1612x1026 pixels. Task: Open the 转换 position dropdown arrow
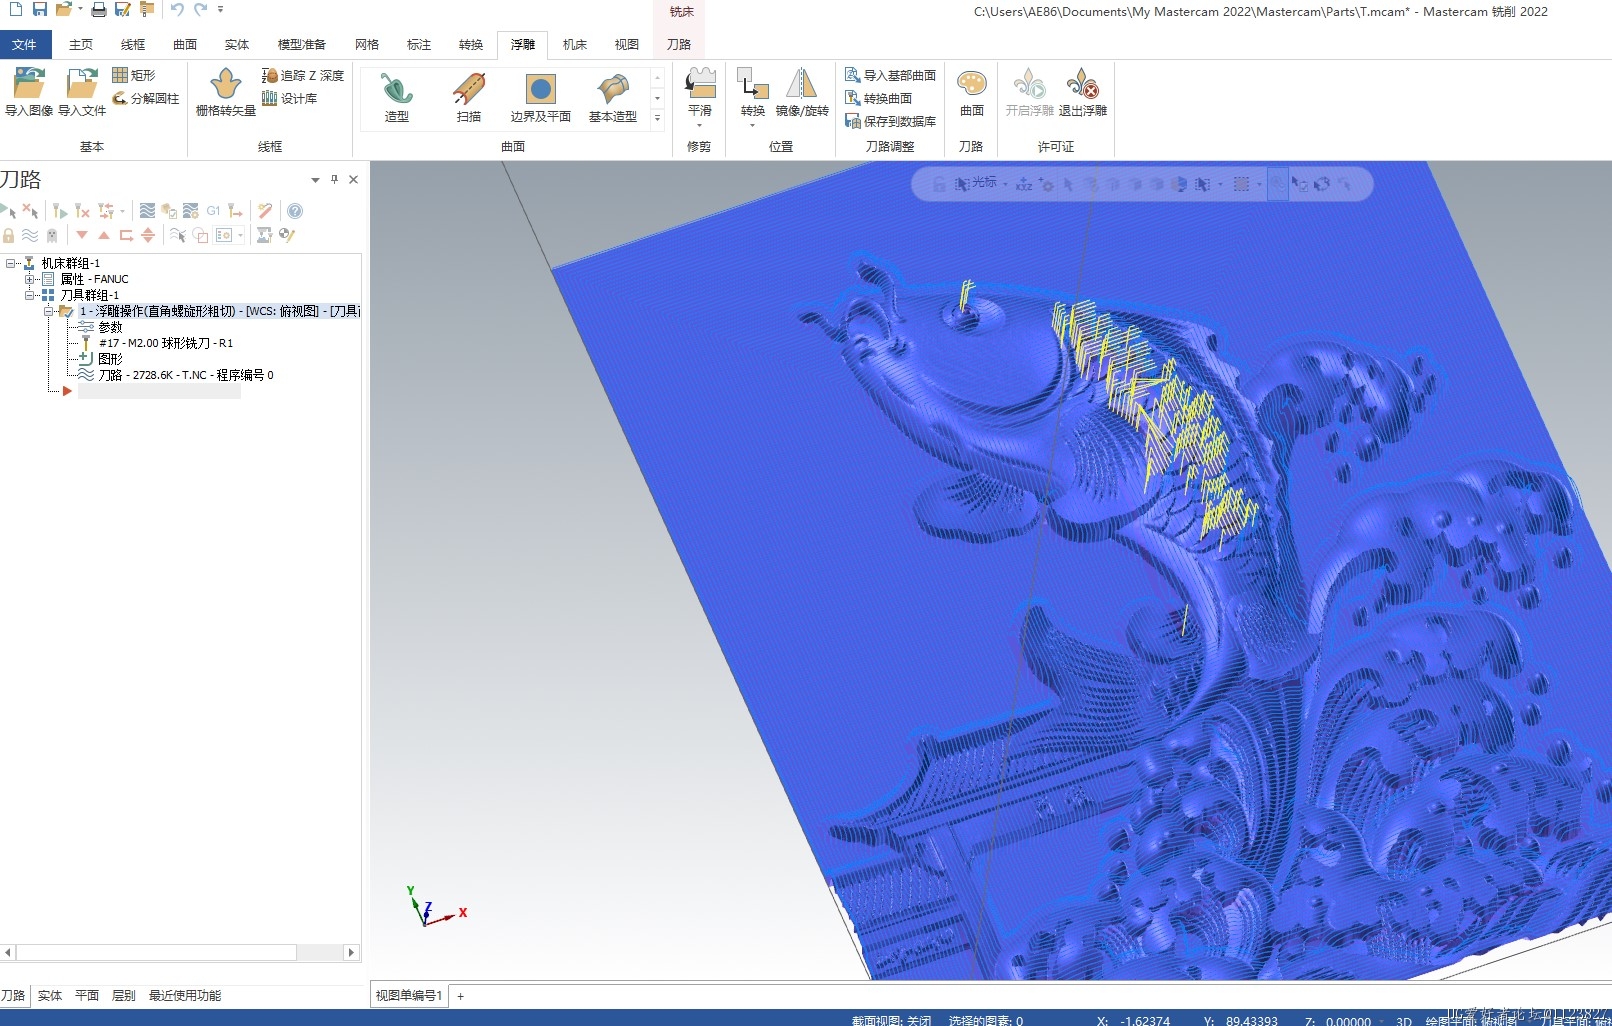pos(752,126)
